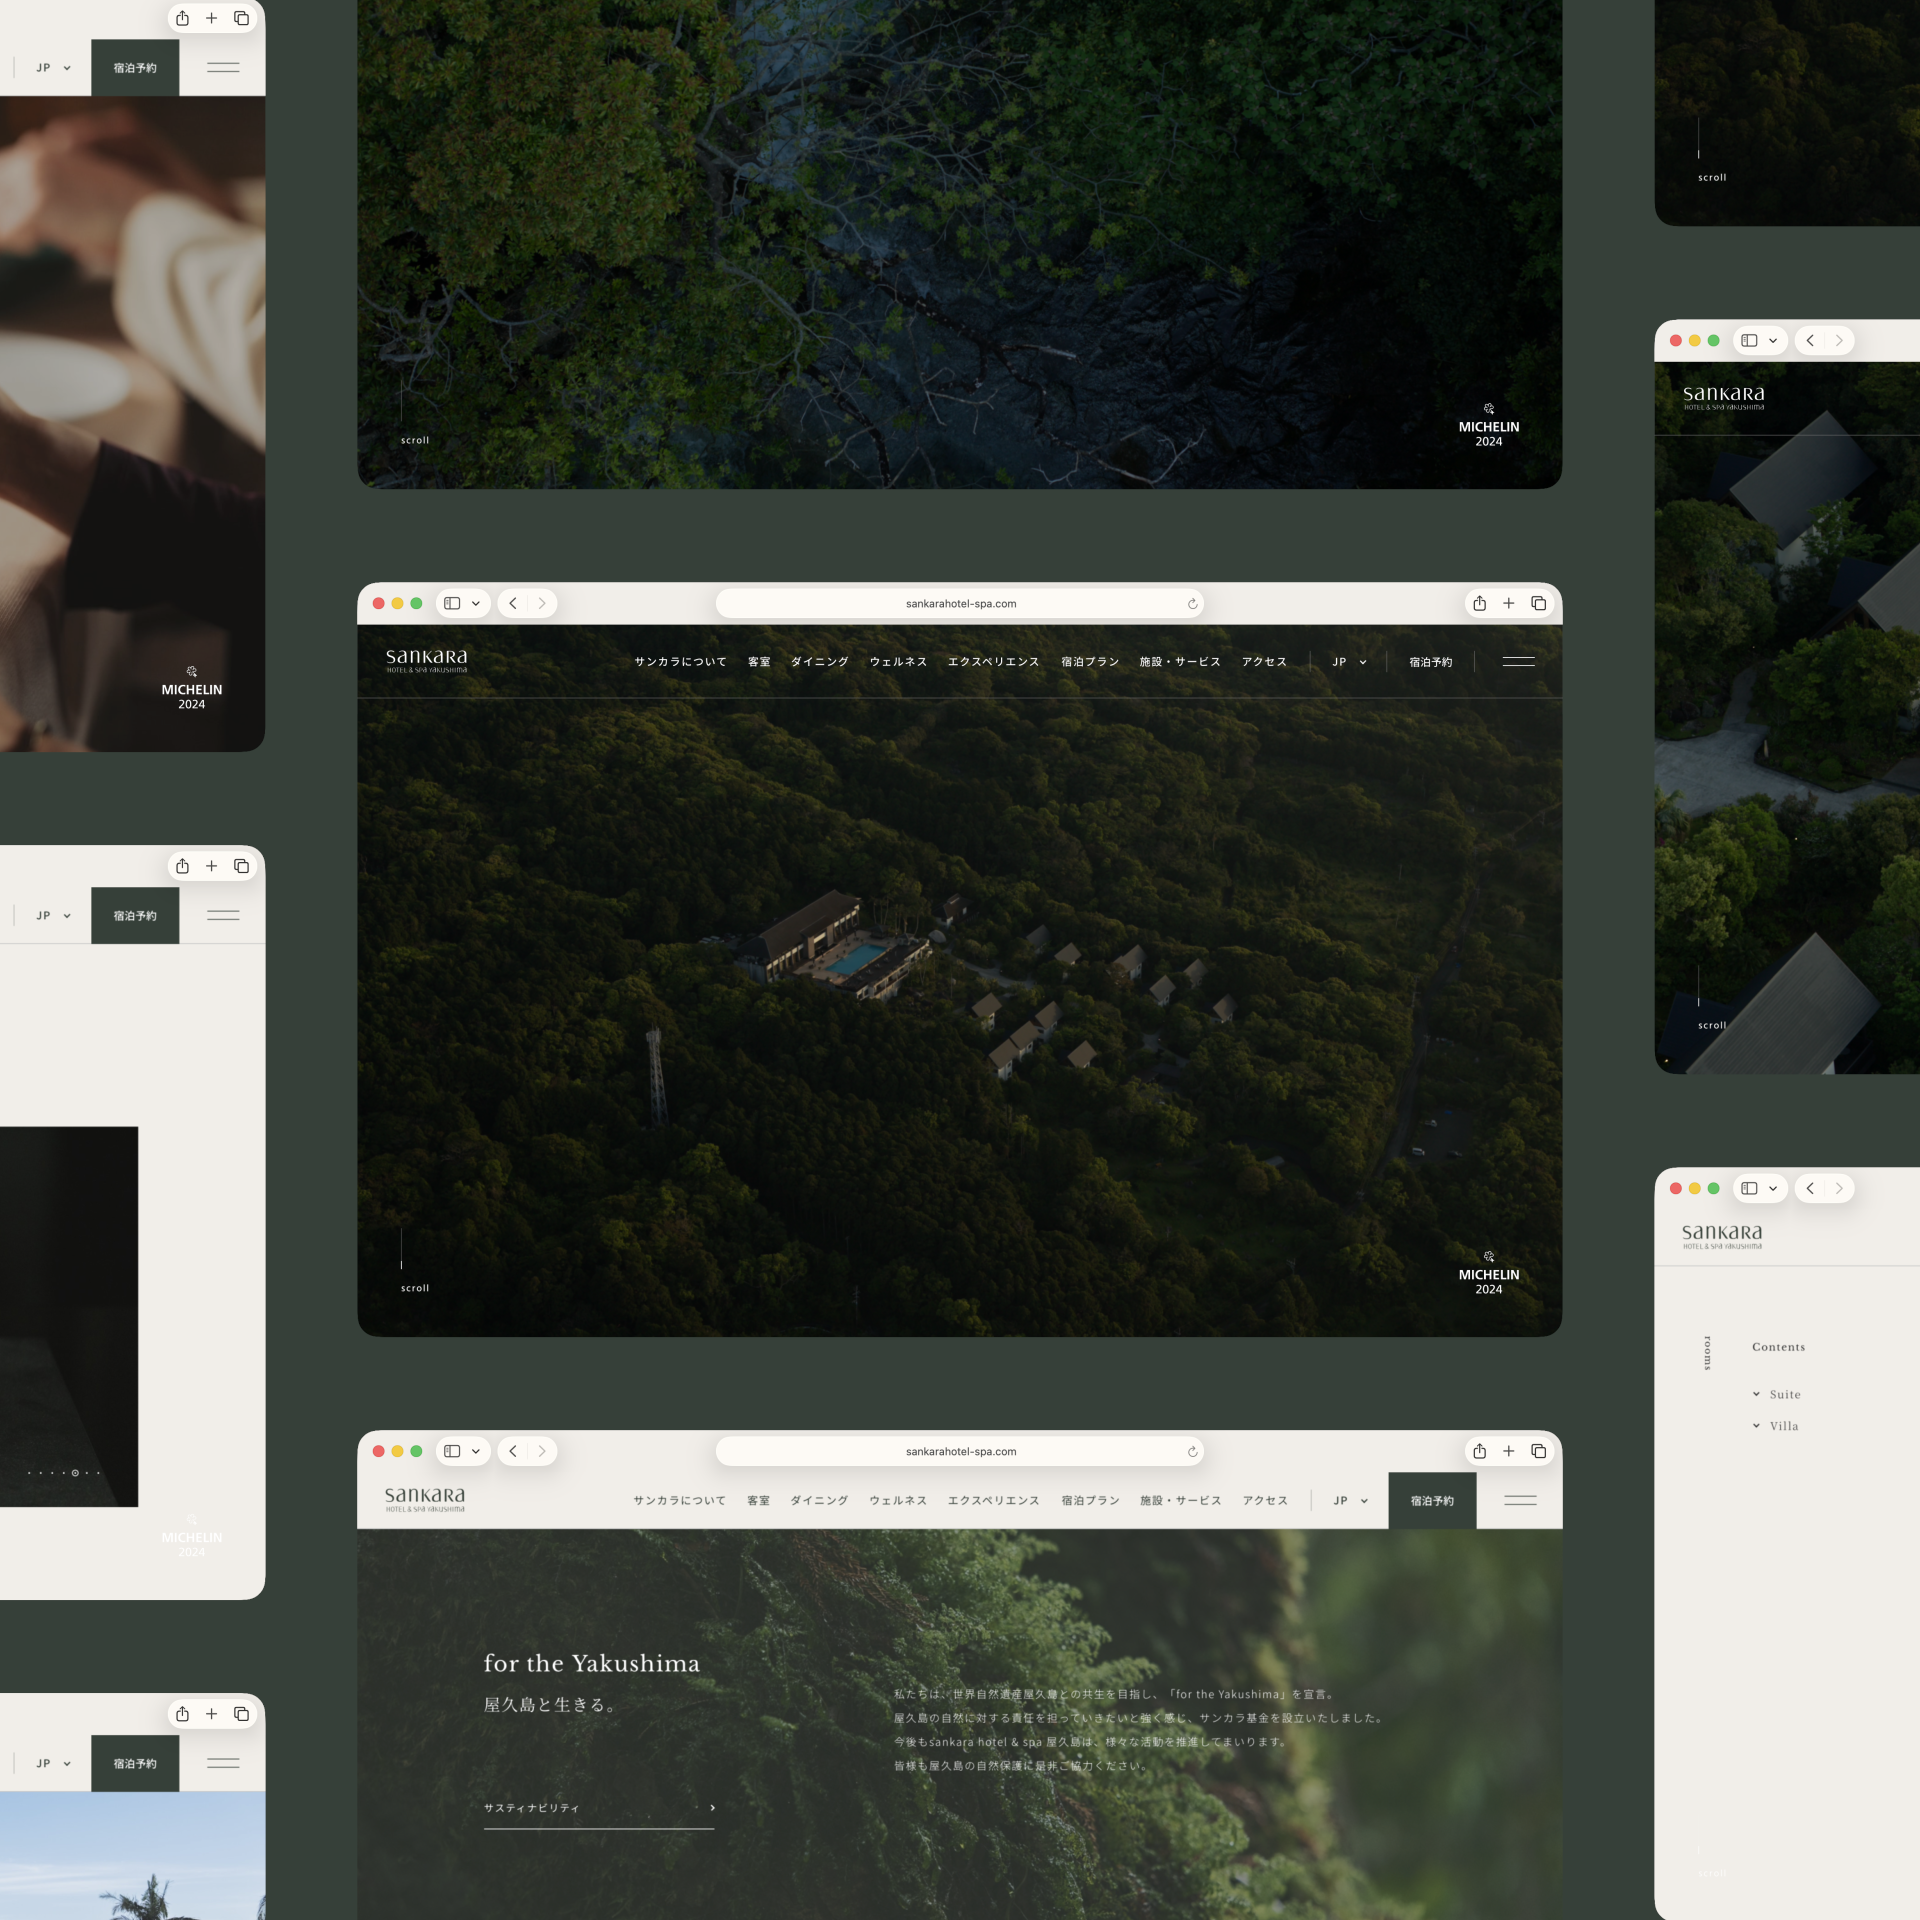Click tab overview icon in middle browser
Viewport: 1920px width, 1920px height.
(1538, 603)
